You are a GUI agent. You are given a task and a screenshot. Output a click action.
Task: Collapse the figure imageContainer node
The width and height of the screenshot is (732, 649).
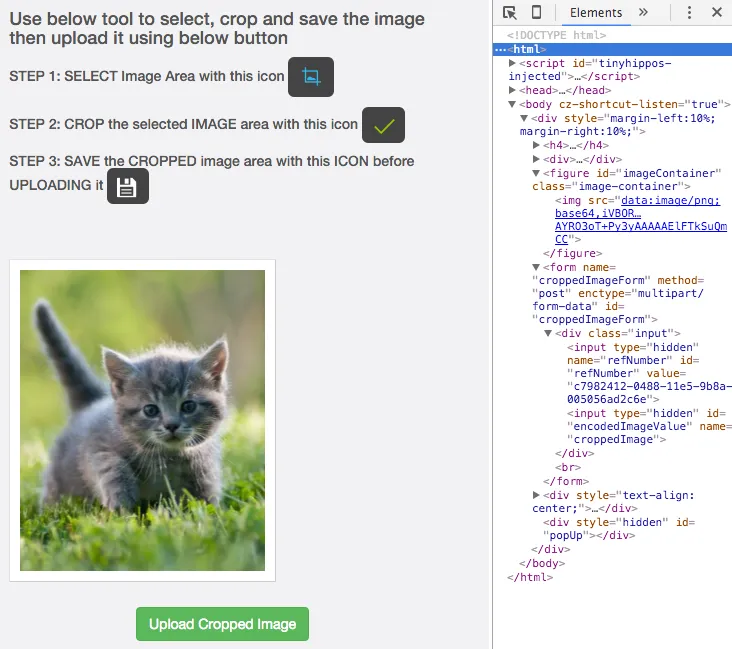coord(536,173)
